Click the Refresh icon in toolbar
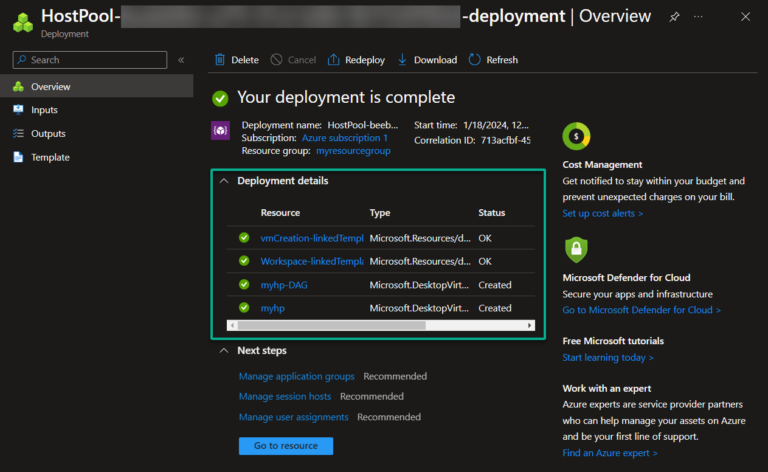The image size is (768, 472). point(476,60)
